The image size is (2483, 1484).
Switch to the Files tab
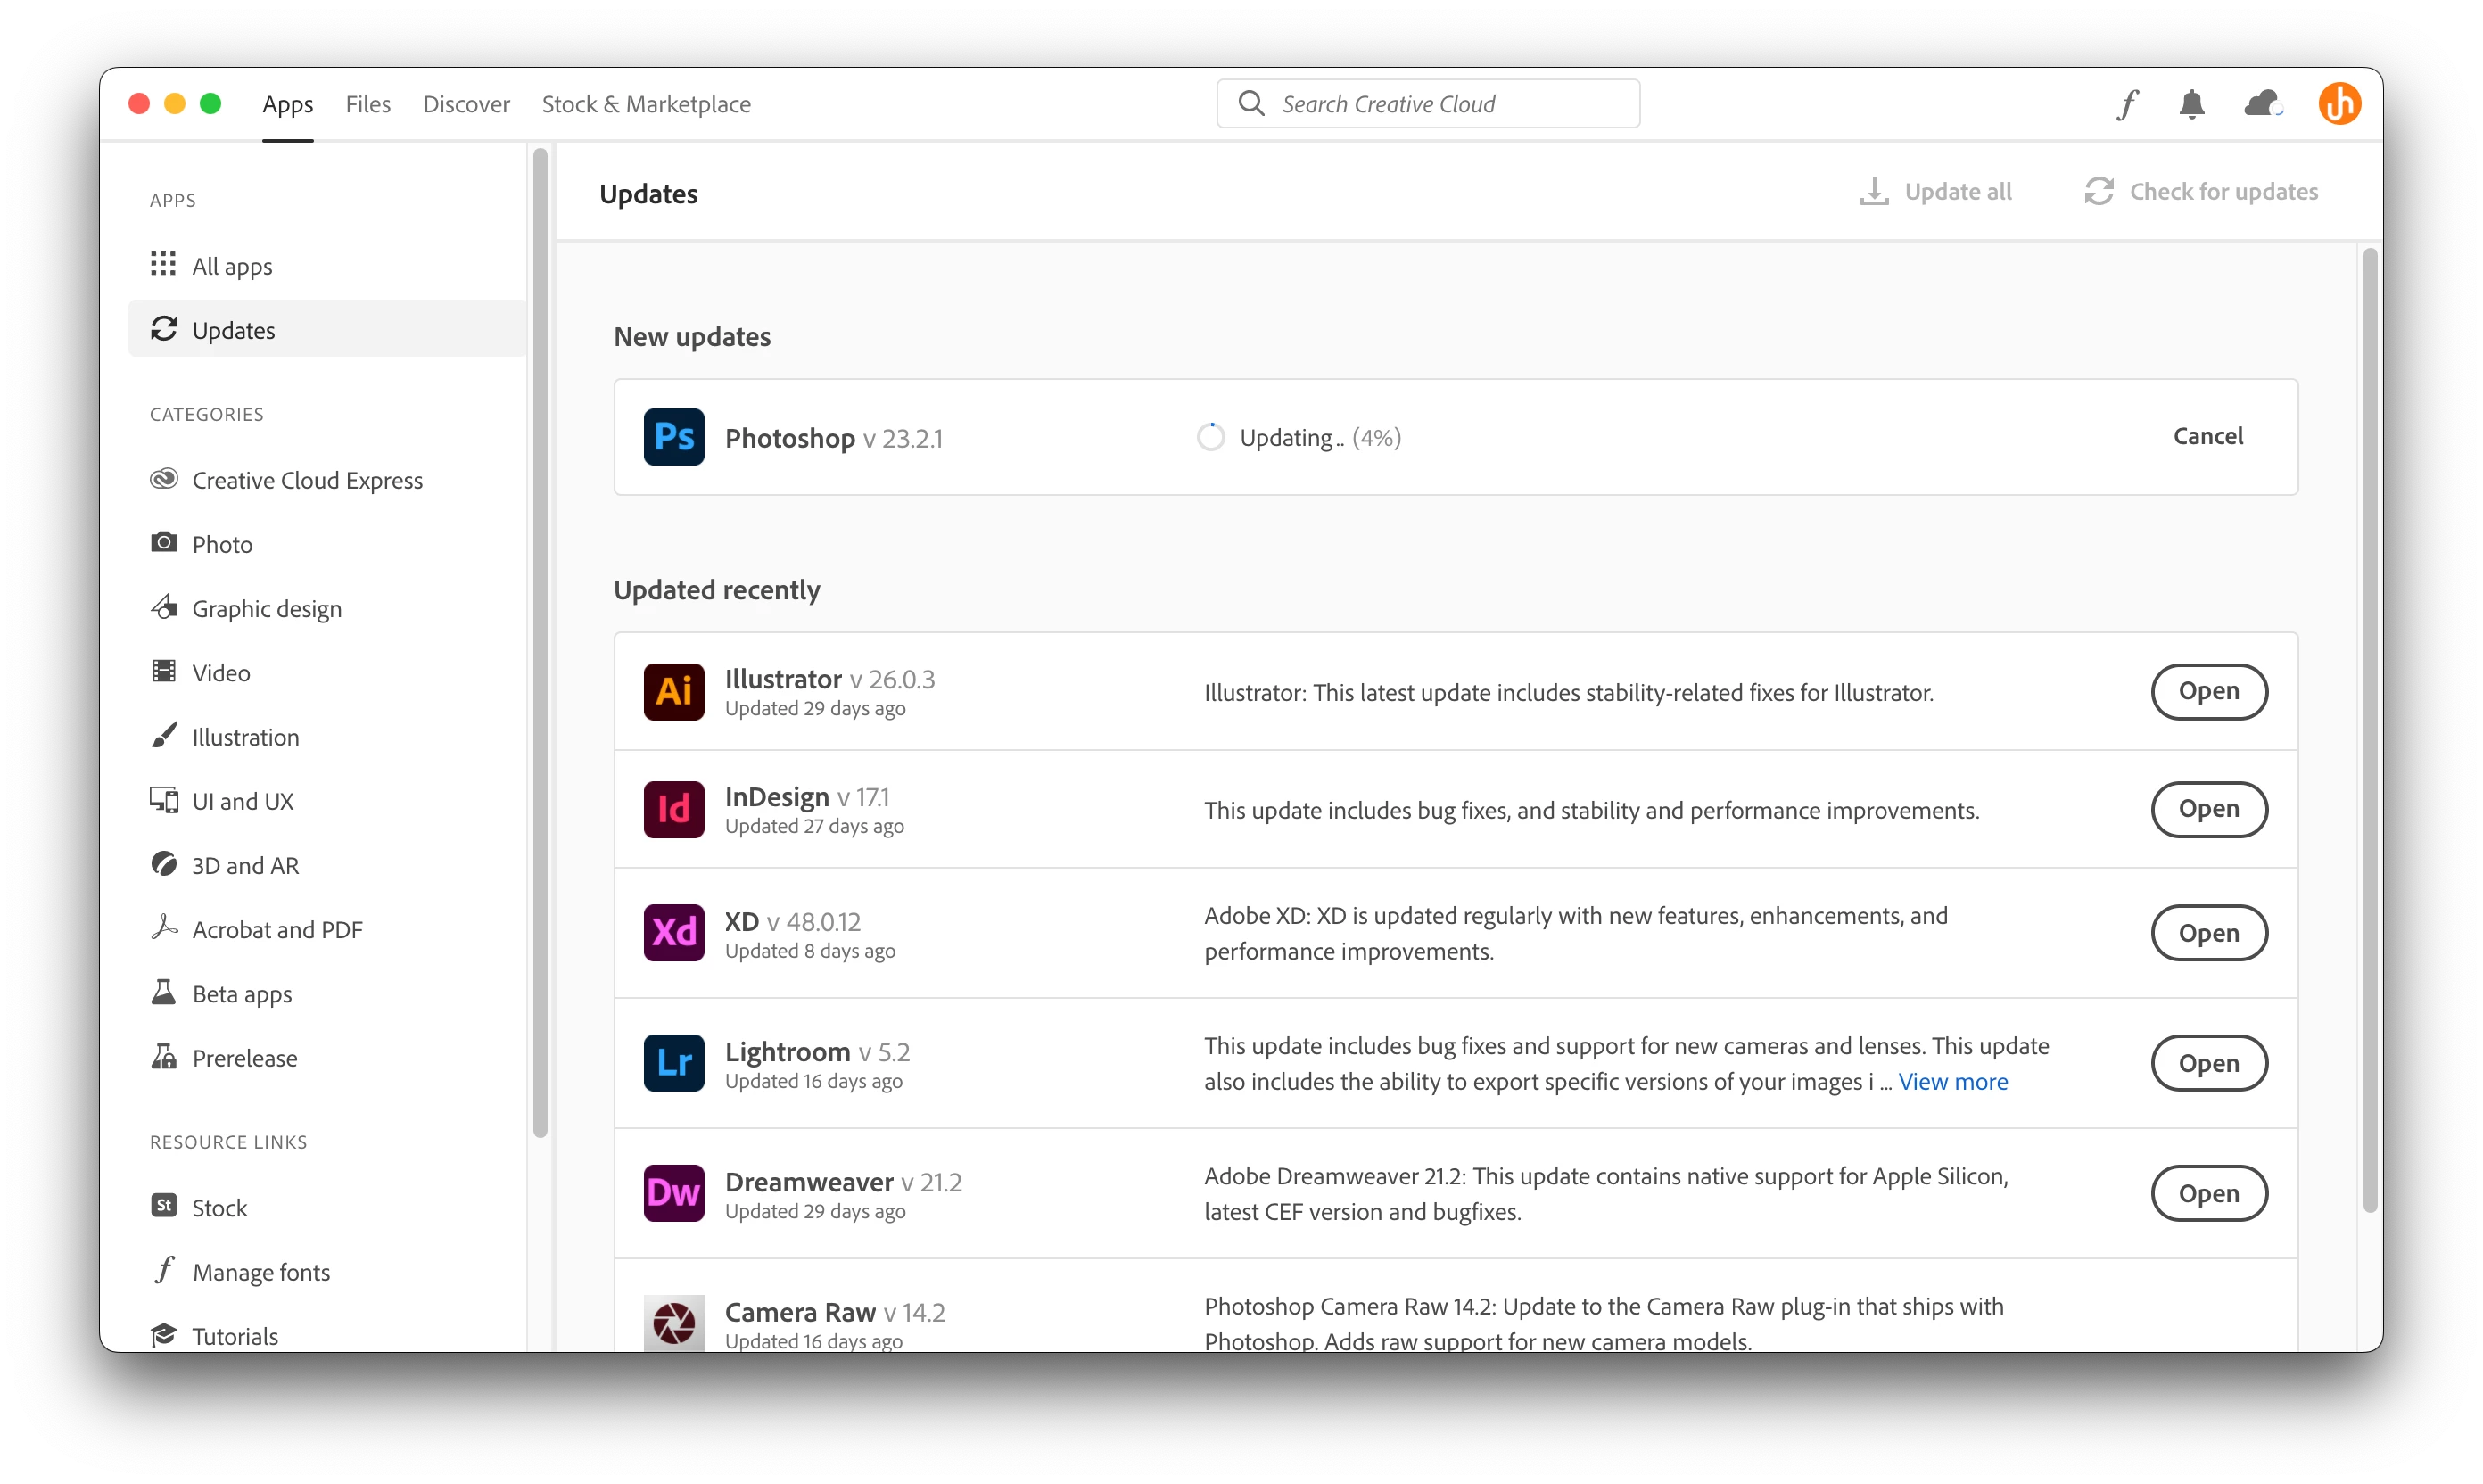coord(367,104)
